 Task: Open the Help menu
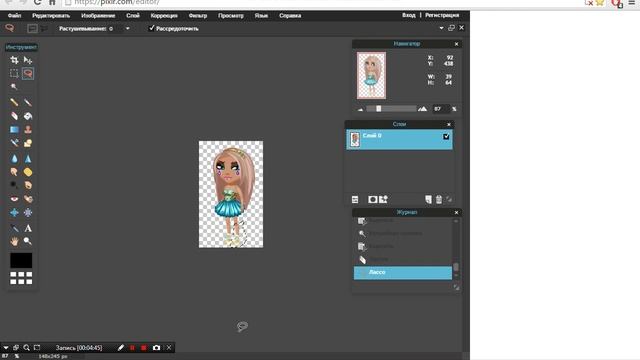pyautogui.click(x=290, y=16)
